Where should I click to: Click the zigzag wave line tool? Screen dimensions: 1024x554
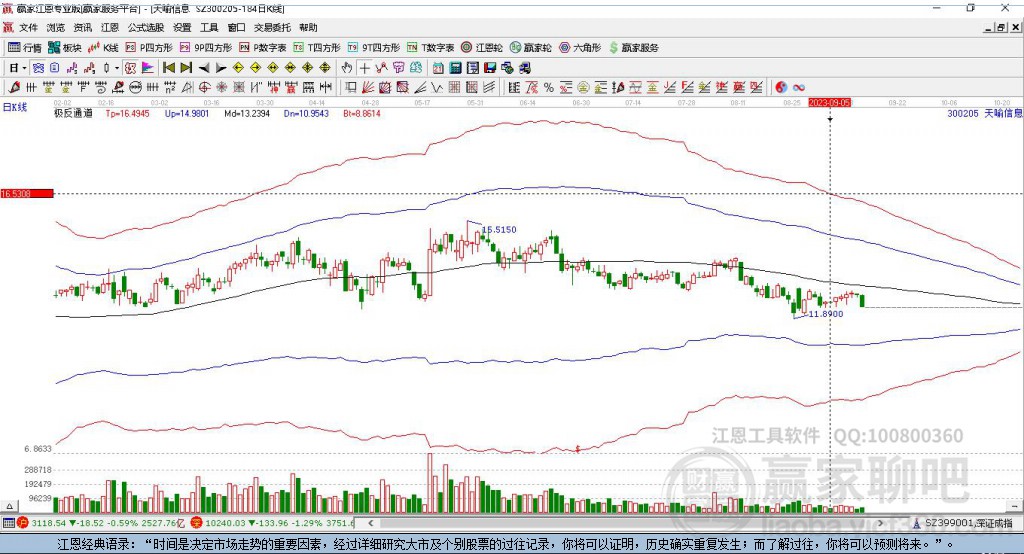[x=436, y=88]
